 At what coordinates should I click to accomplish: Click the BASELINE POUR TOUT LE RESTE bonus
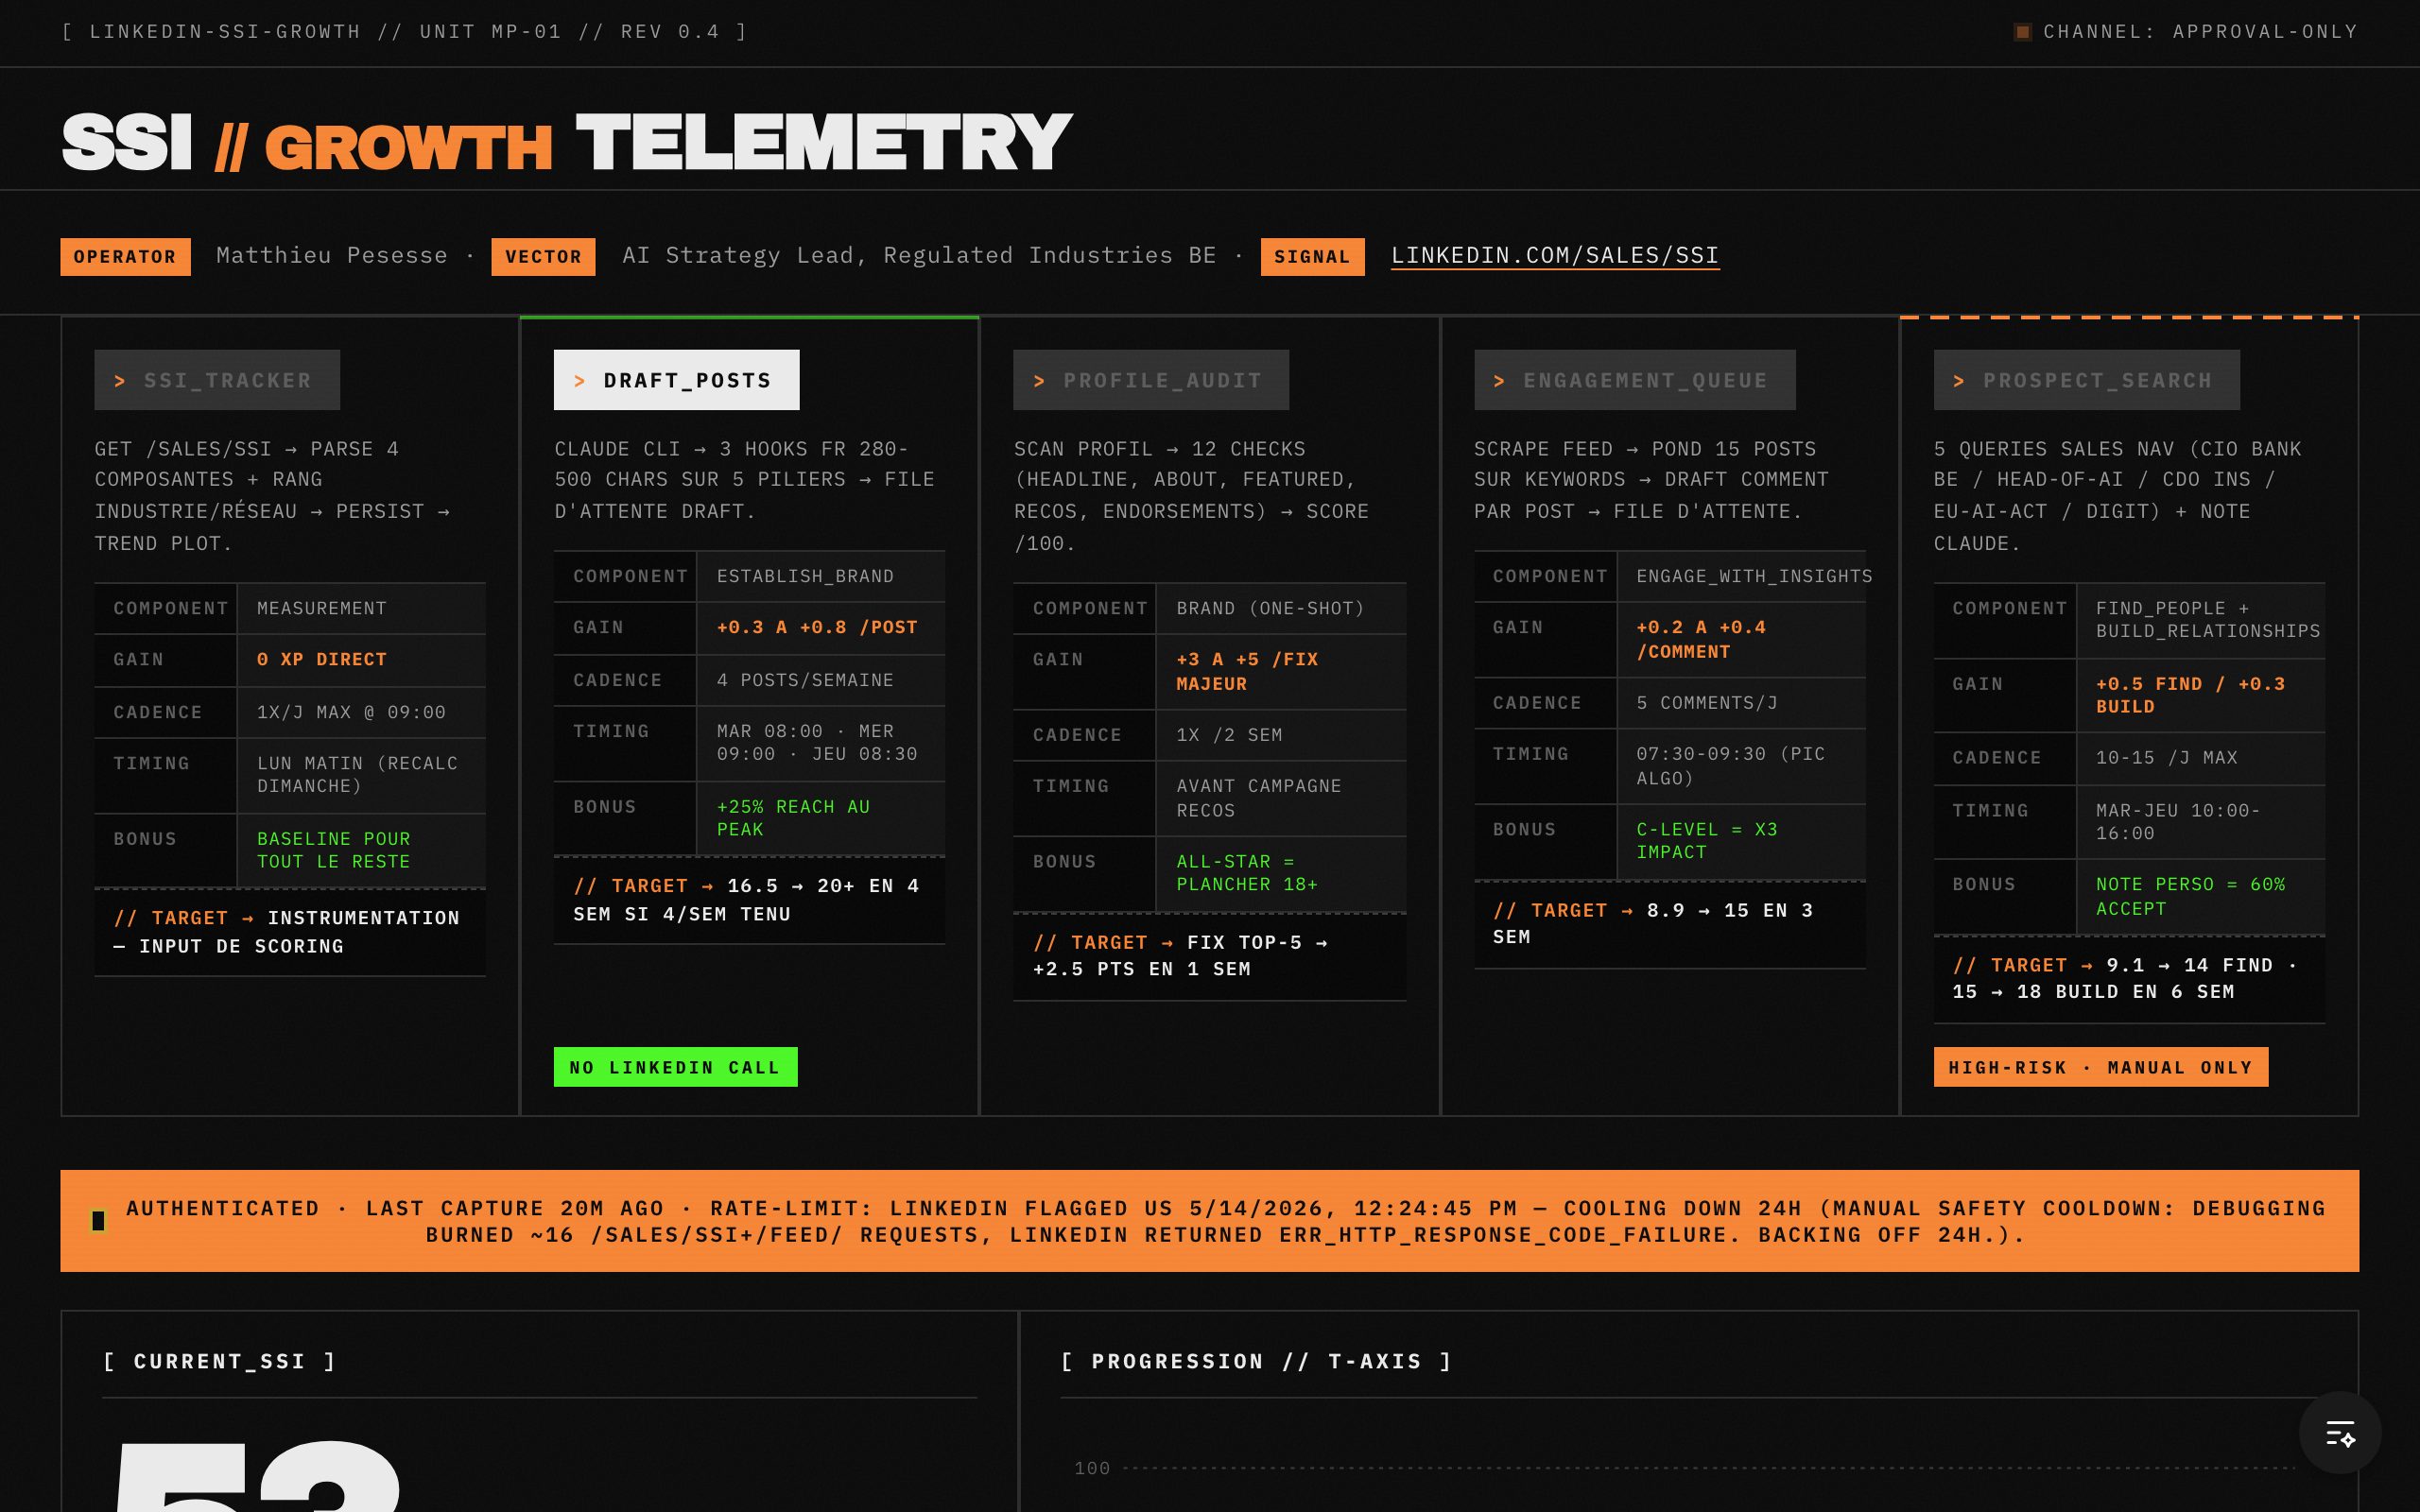click(x=361, y=851)
